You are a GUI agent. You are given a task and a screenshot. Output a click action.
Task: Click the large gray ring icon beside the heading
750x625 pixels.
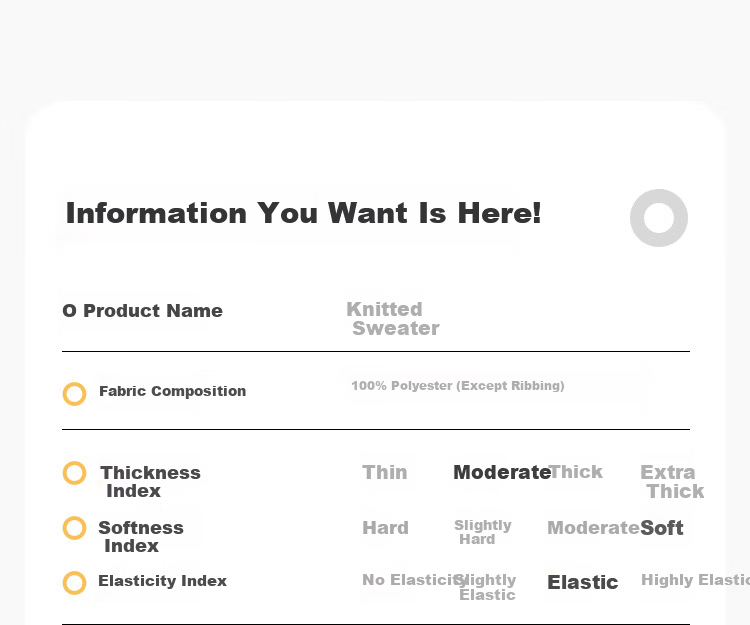(x=659, y=218)
